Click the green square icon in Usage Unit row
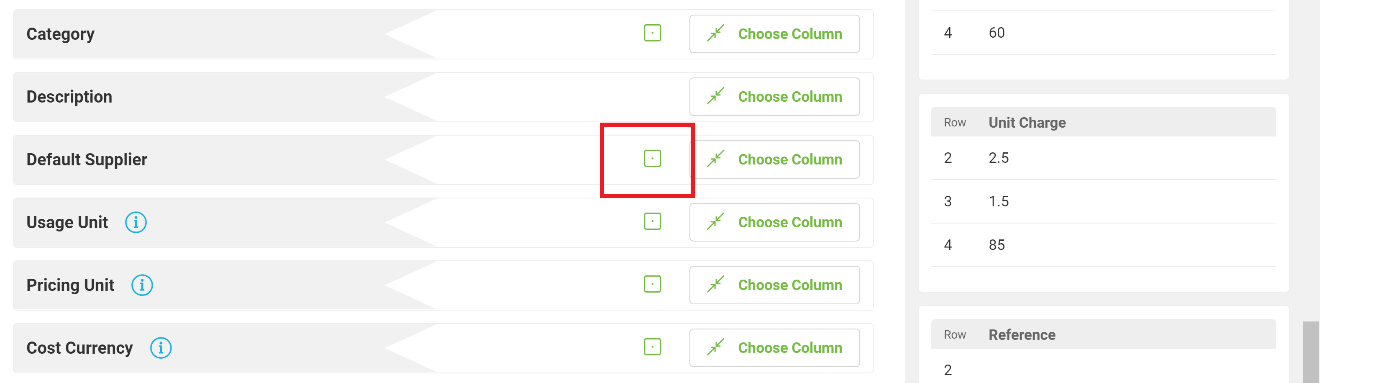Image resolution: width=1378 pixels, height=383 pixels. pyautogui.click(x=652, y=222)
